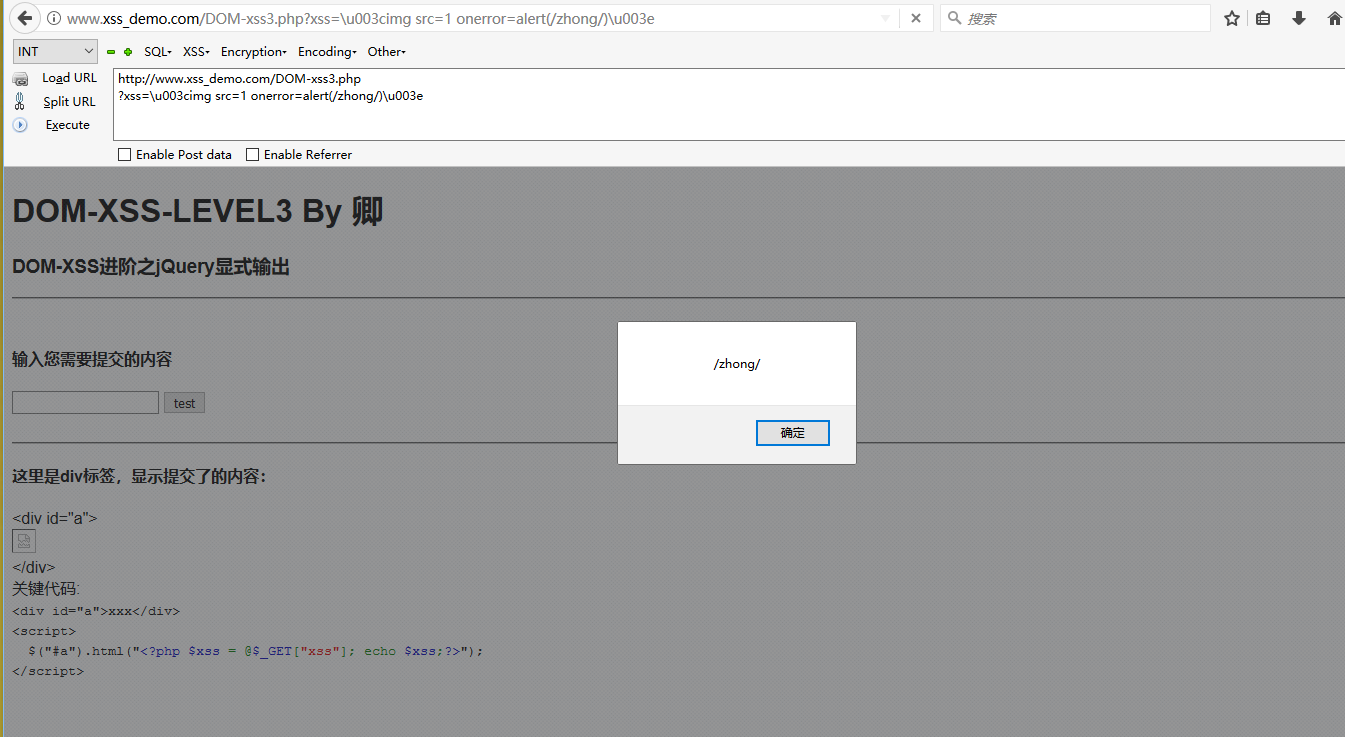Click the magnifier icon in search box
This screenshot has height=737, width=1345.
point(954,18)
